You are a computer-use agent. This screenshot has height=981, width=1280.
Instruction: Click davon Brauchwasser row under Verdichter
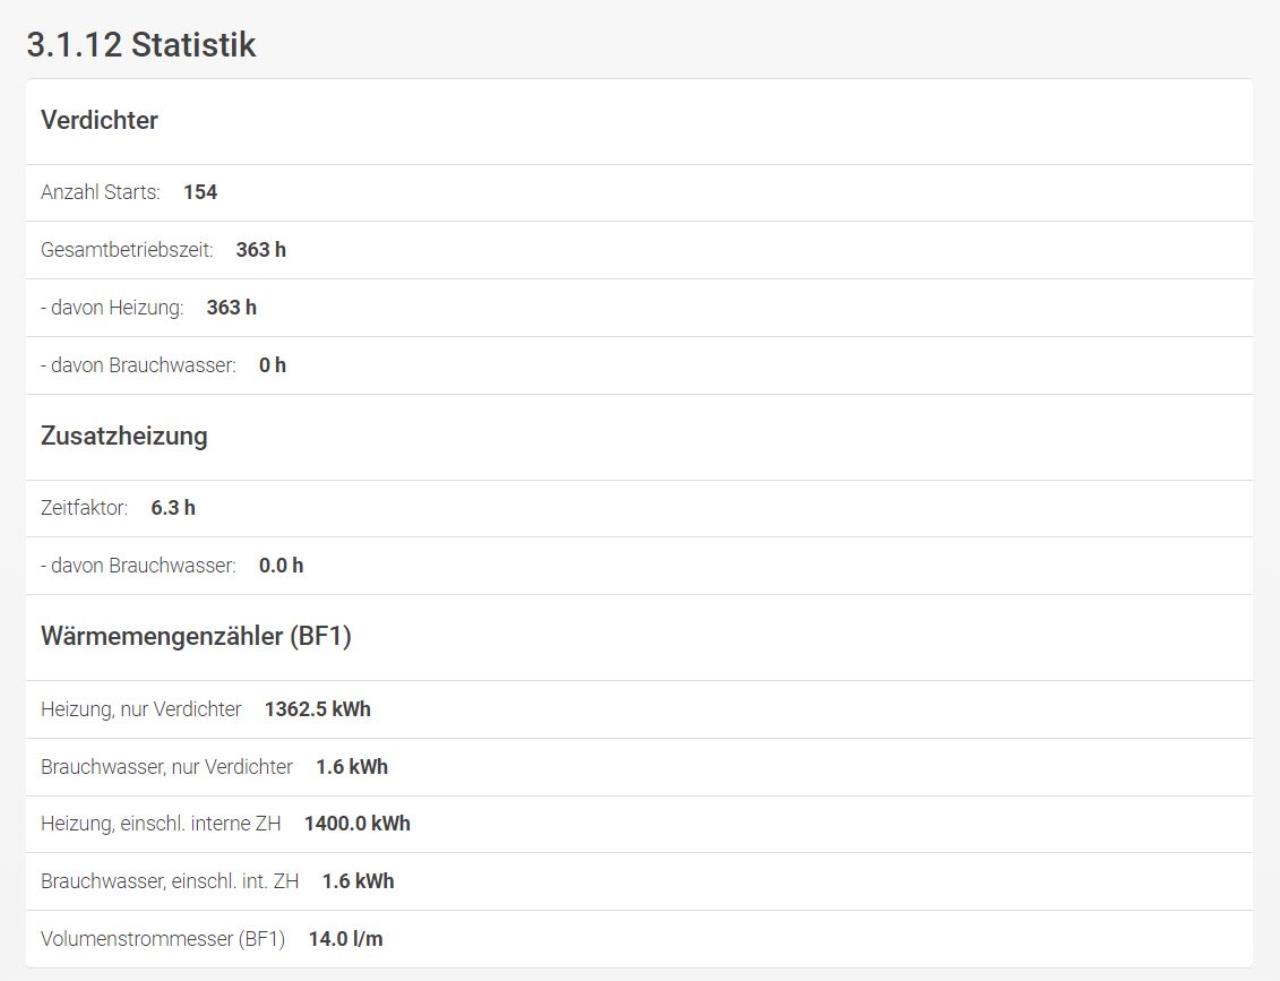pyautogui.click(x=639, y=366)
